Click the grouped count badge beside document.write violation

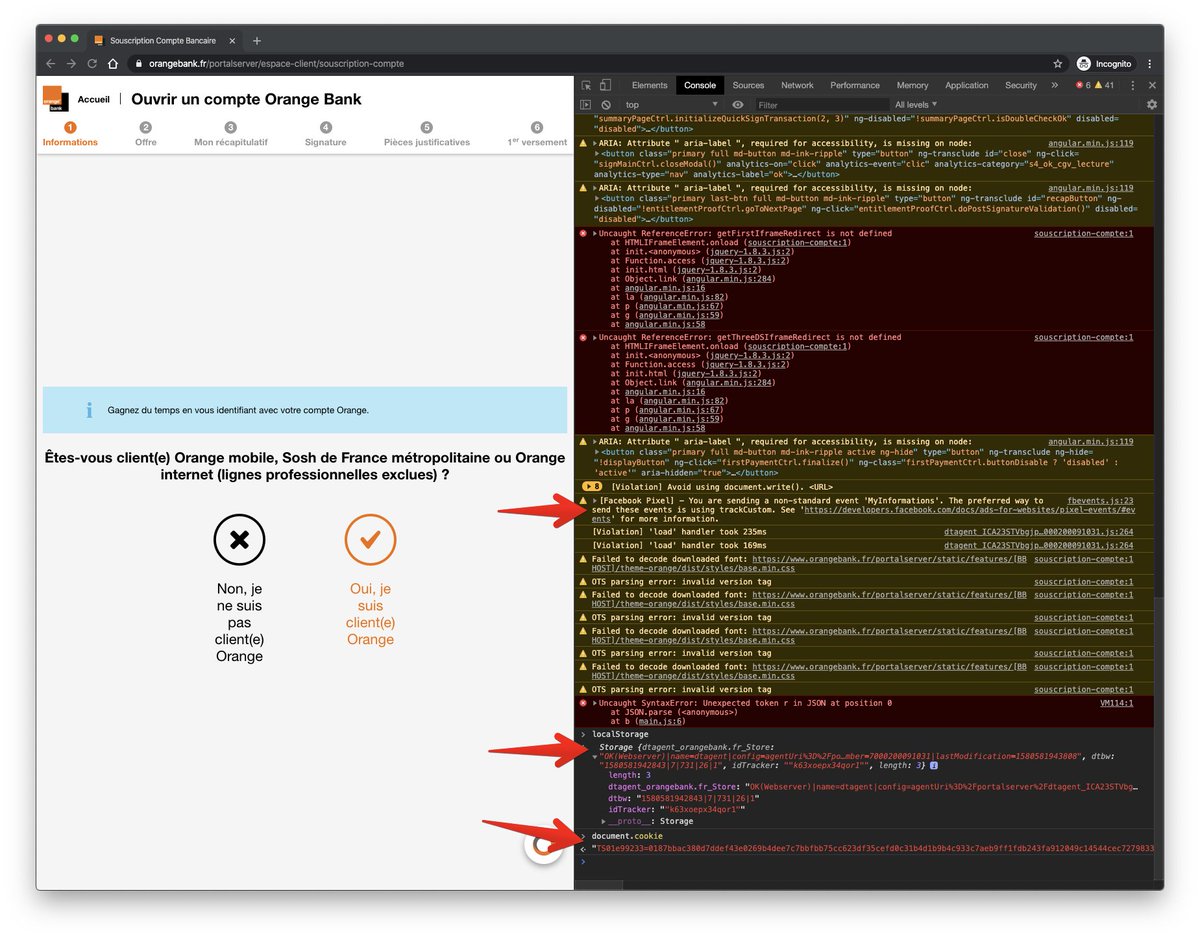(593, 486)
